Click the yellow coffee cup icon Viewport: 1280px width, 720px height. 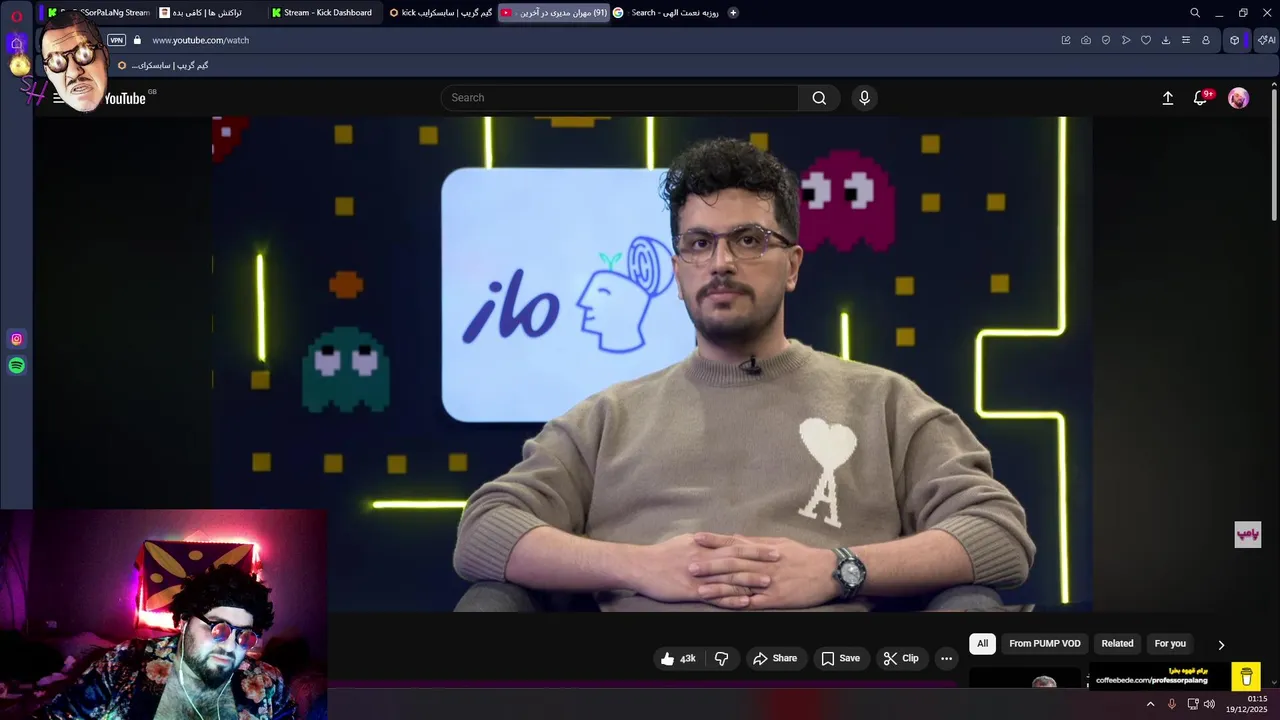pyautogui.click(x=1246, y=677)
